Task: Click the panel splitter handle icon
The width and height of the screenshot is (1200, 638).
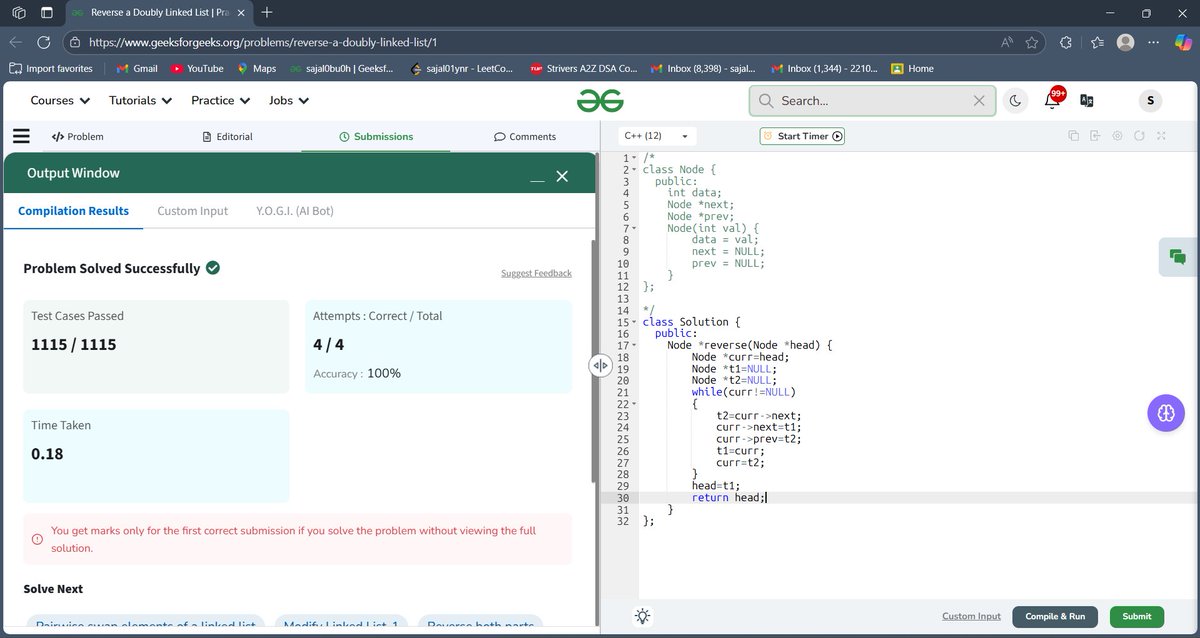Action: 600,366
